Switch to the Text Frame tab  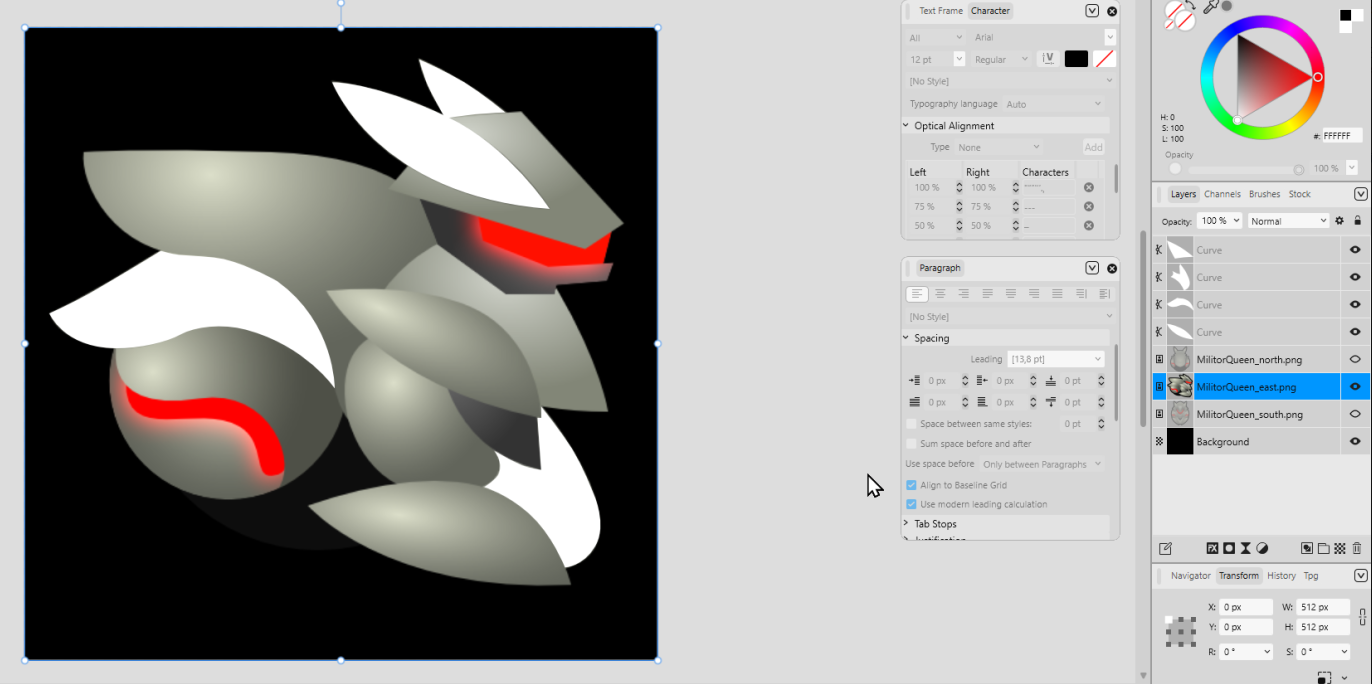tap(941, 11)
